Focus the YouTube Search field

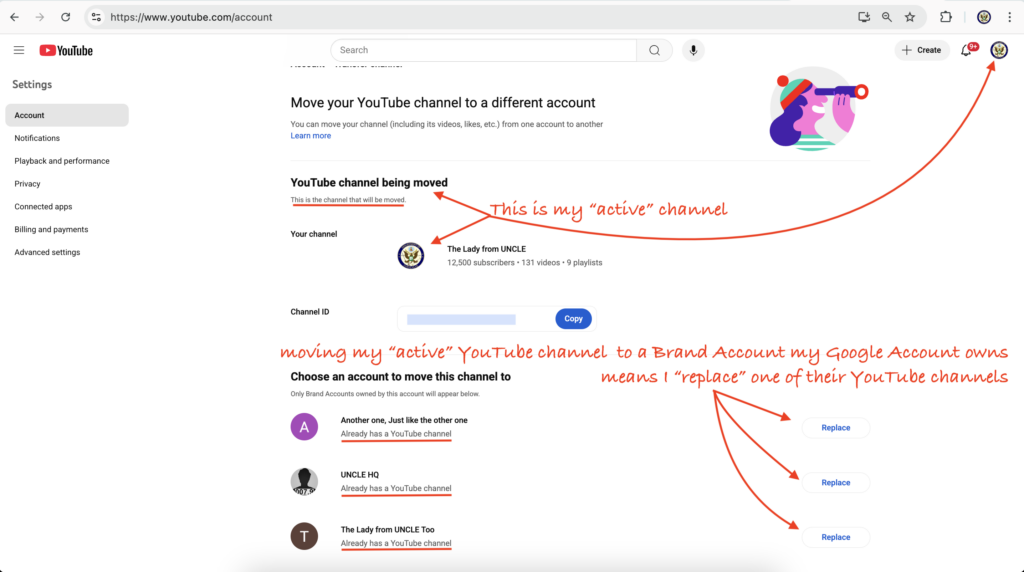pyautogui.click(x=483, y=50)
